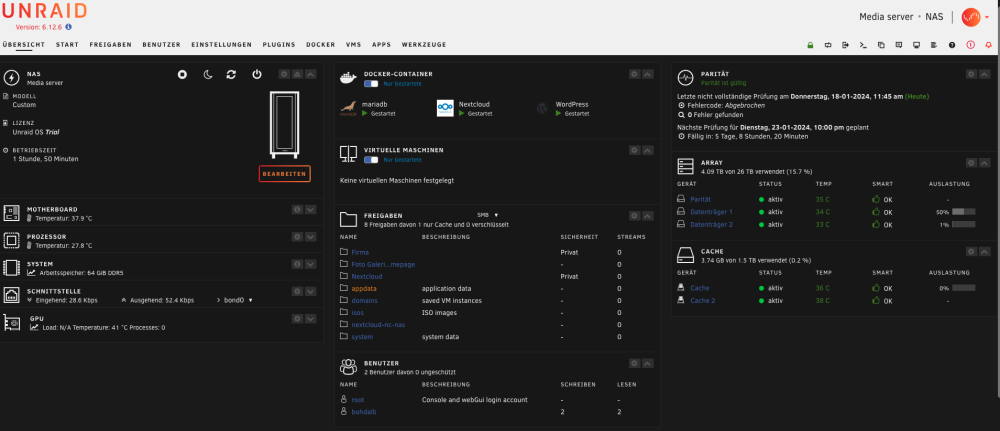Expand the System panel

[x=311, y=264]
